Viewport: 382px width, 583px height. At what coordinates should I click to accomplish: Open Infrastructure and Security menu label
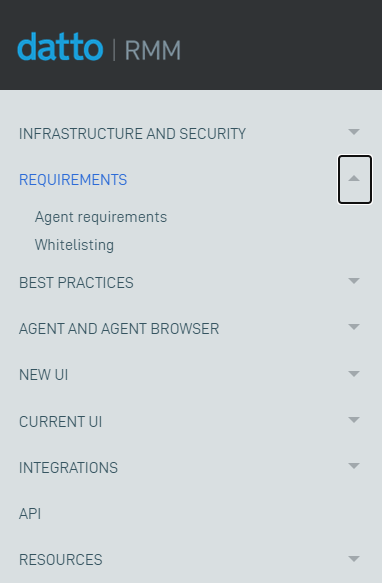132,134
